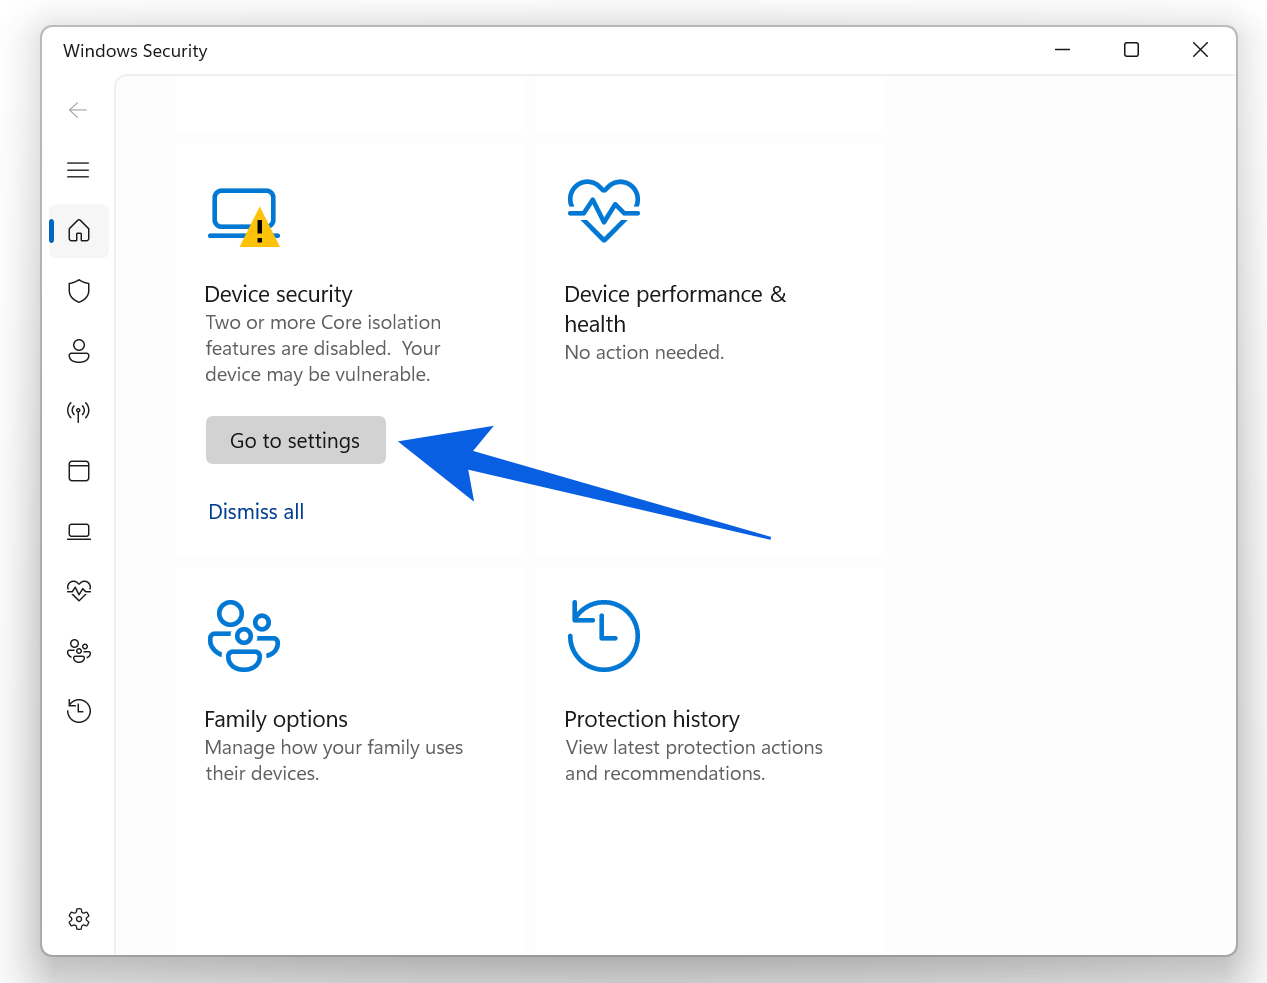This screenshot has width=1267, height=983.
Task: Open Protection history from the sidebar
Action: (78, 710)
